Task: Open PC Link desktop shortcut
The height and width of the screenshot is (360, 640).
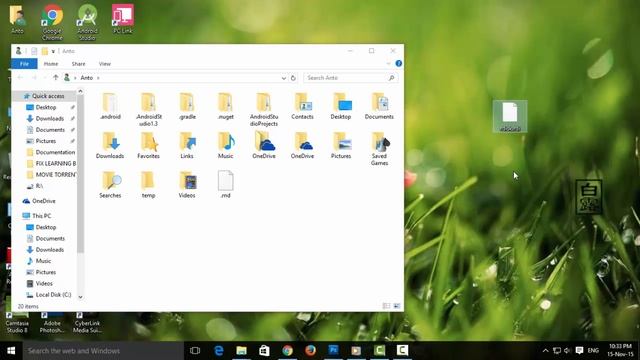Action: pos(123,19)
